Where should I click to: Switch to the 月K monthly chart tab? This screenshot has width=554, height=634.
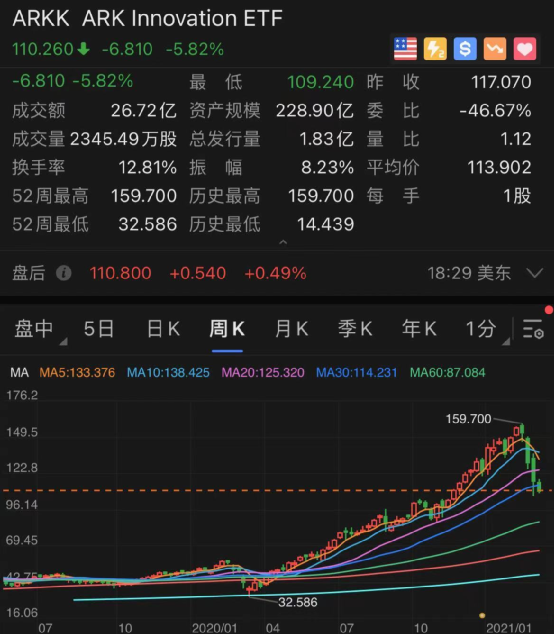292,328
